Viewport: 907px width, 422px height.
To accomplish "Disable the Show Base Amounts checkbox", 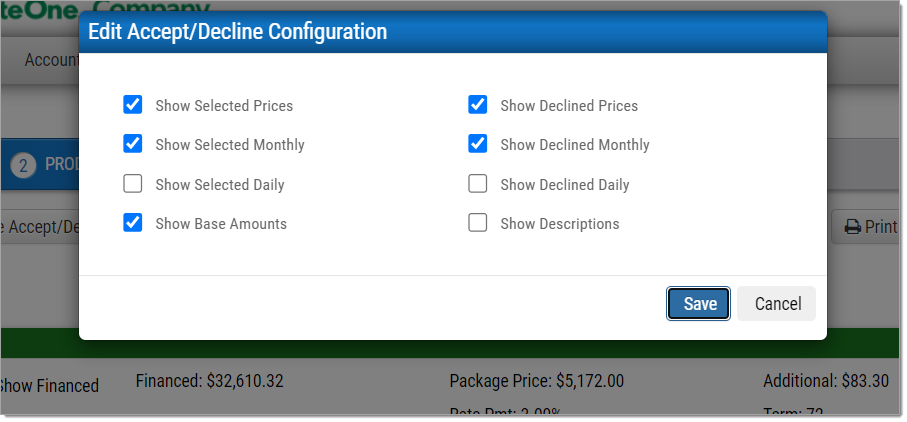I will pos(132,223).
